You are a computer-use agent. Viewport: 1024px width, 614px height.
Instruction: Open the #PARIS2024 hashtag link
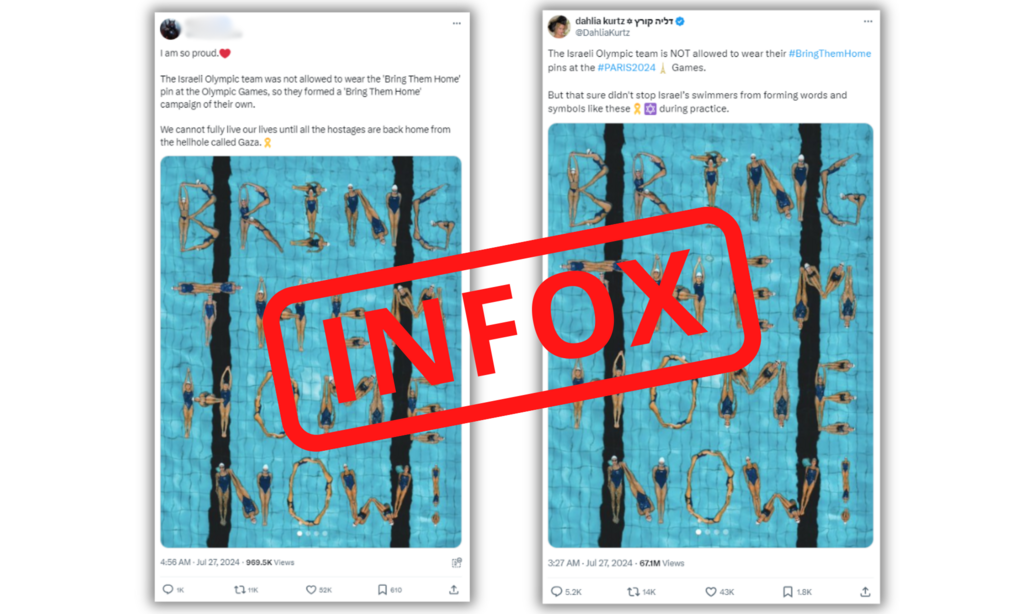pos(626,67)
